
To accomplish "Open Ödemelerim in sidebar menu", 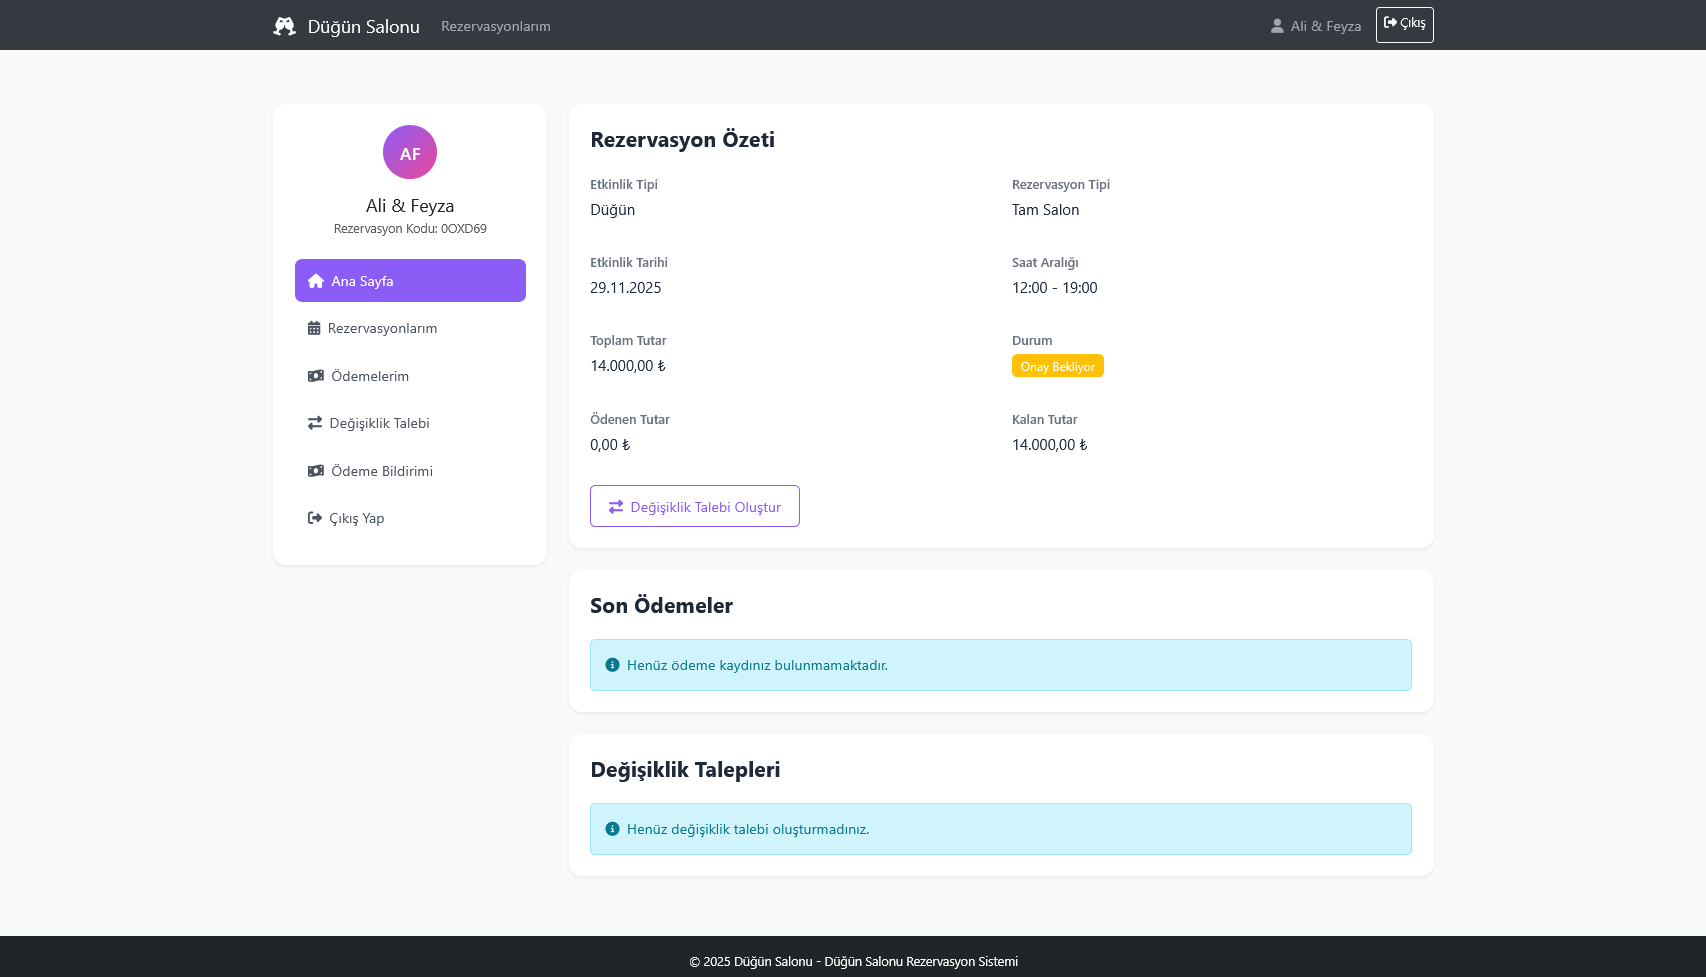I will (370, 376).
